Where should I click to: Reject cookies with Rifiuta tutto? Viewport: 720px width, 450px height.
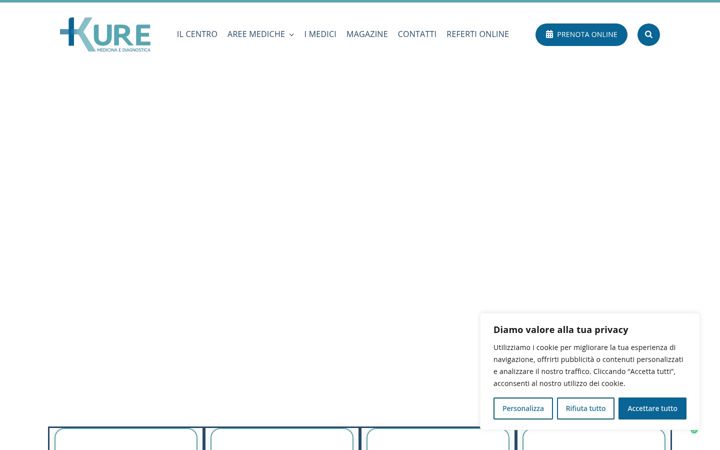tap(585, 408)
